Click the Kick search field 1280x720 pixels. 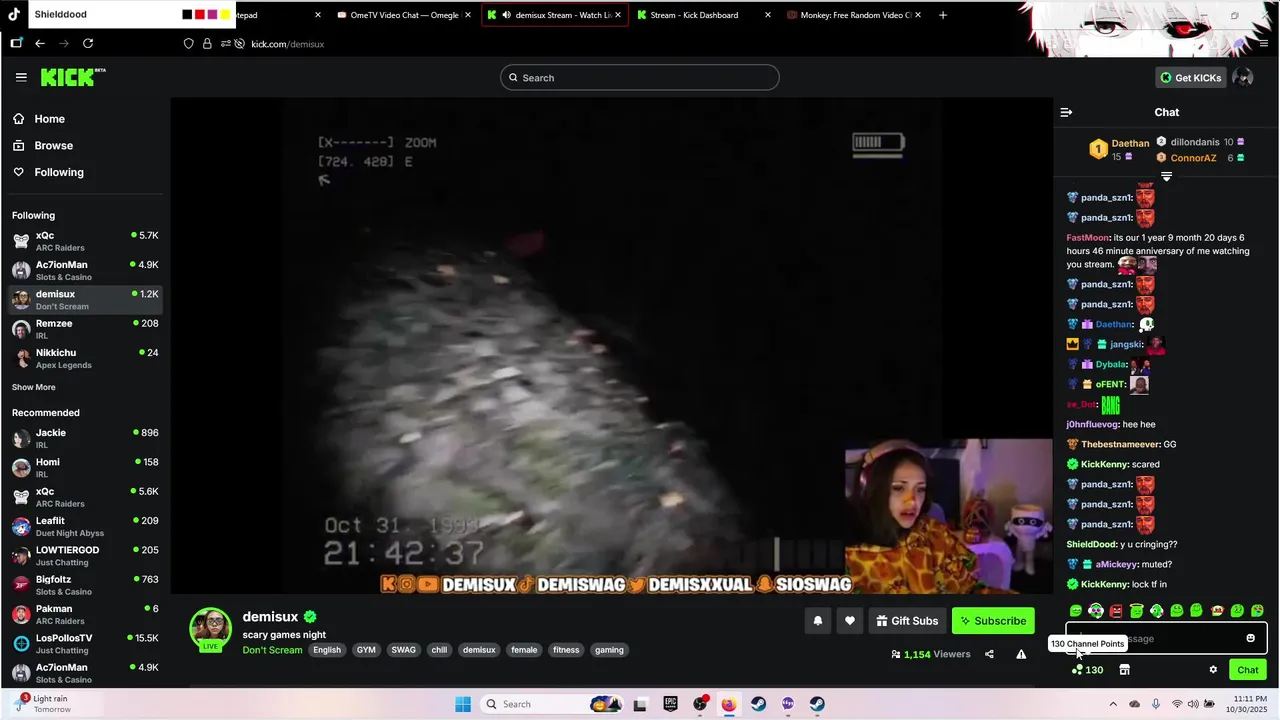tap(639, 78)
